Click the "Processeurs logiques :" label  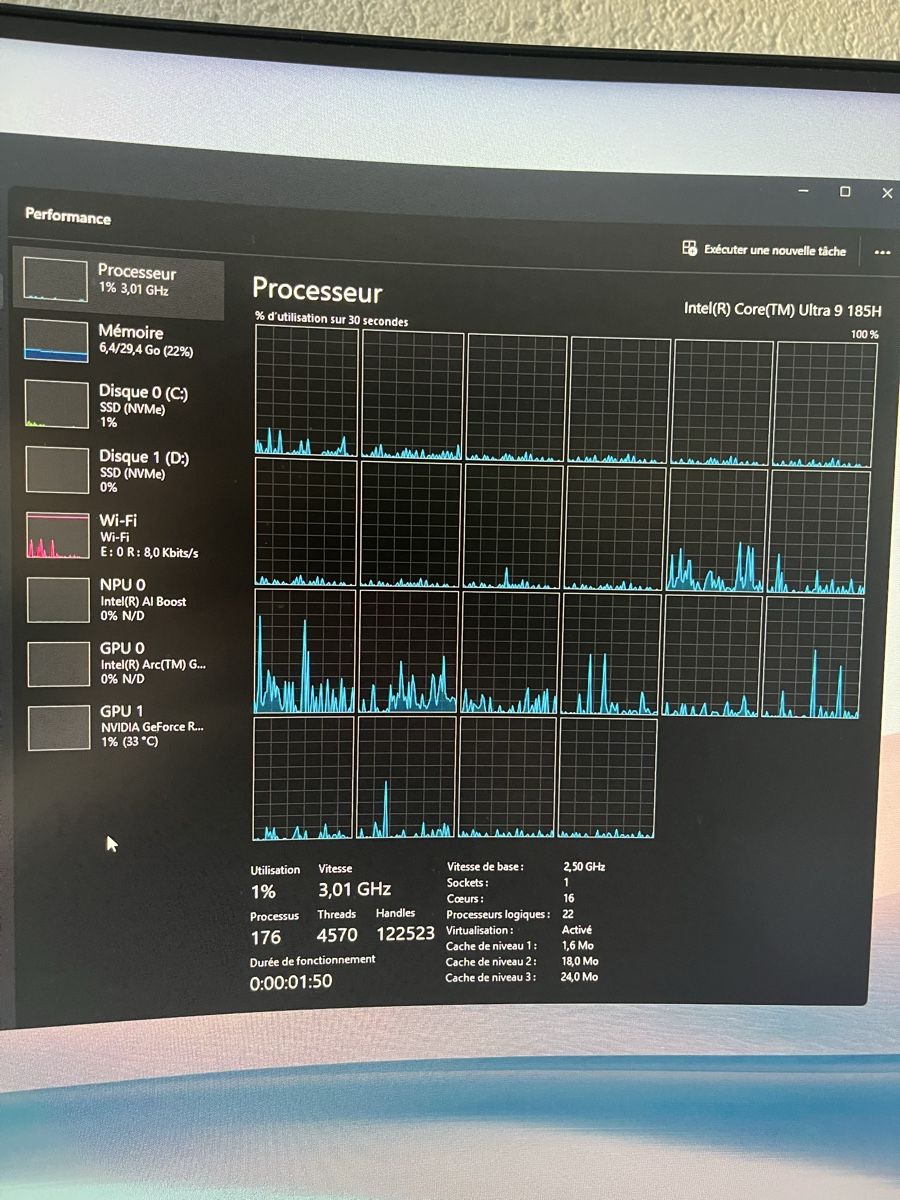click(498, 914)
